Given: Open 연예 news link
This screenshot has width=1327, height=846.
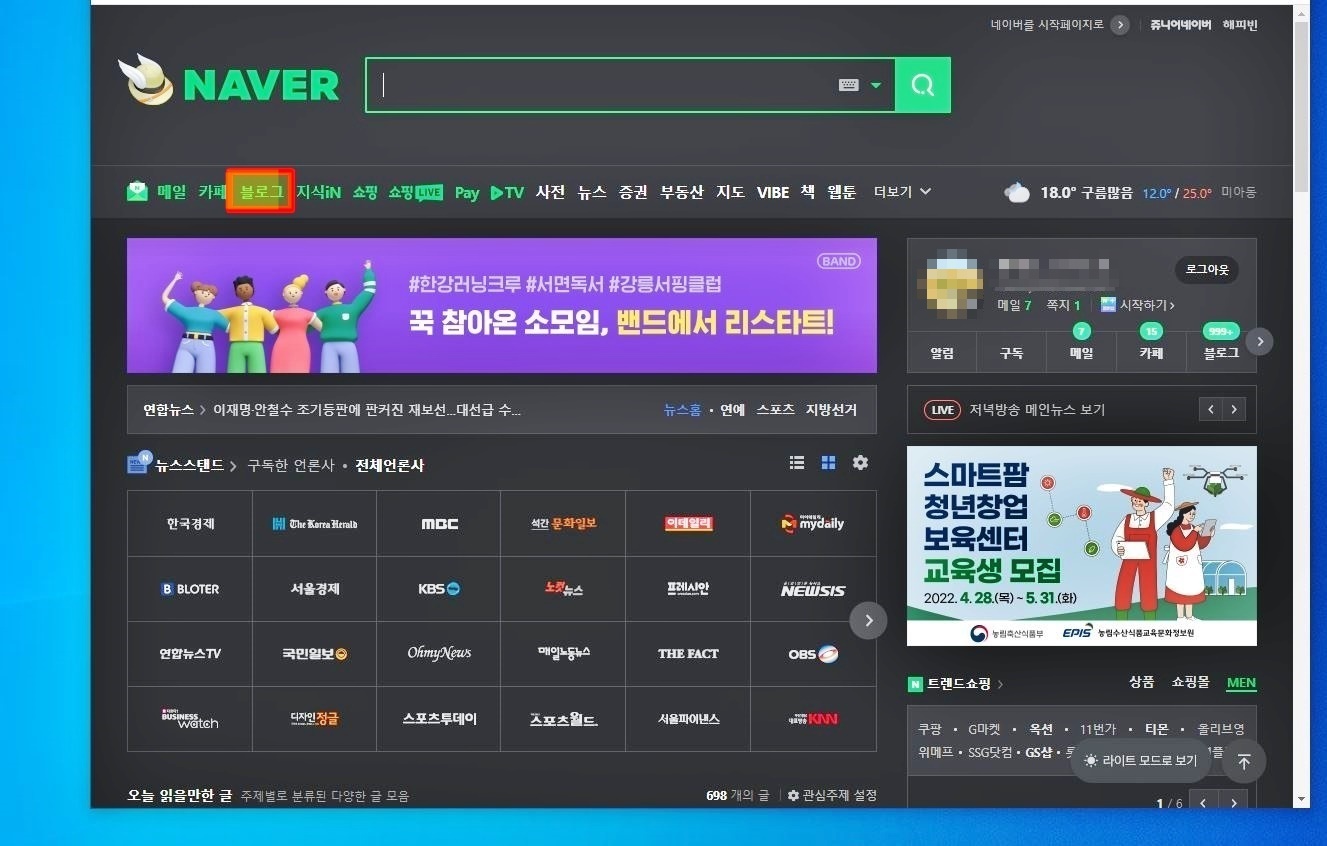Looking at the screenshot, I should tap(732, 410).
